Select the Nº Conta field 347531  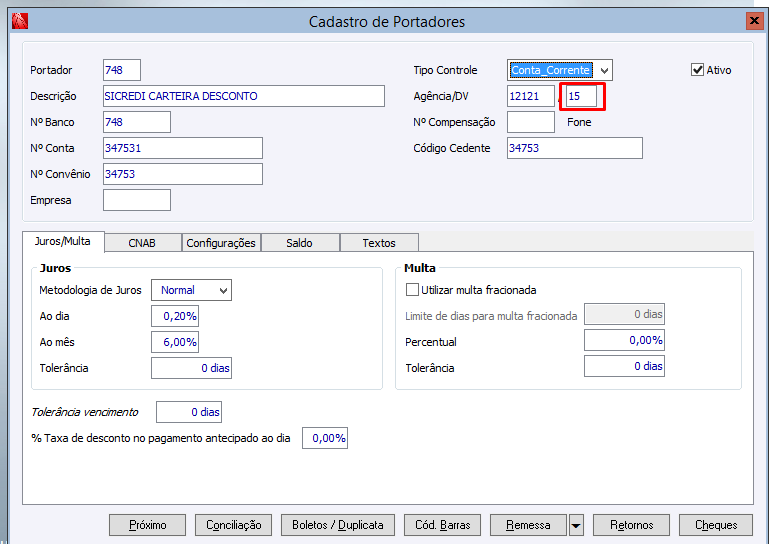(x=183, y=148)
